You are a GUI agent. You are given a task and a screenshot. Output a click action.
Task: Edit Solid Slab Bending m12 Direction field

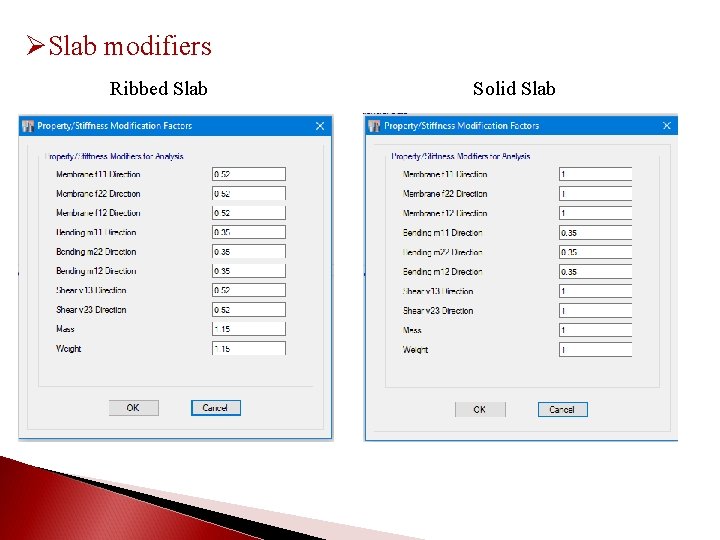coord(596,272)
